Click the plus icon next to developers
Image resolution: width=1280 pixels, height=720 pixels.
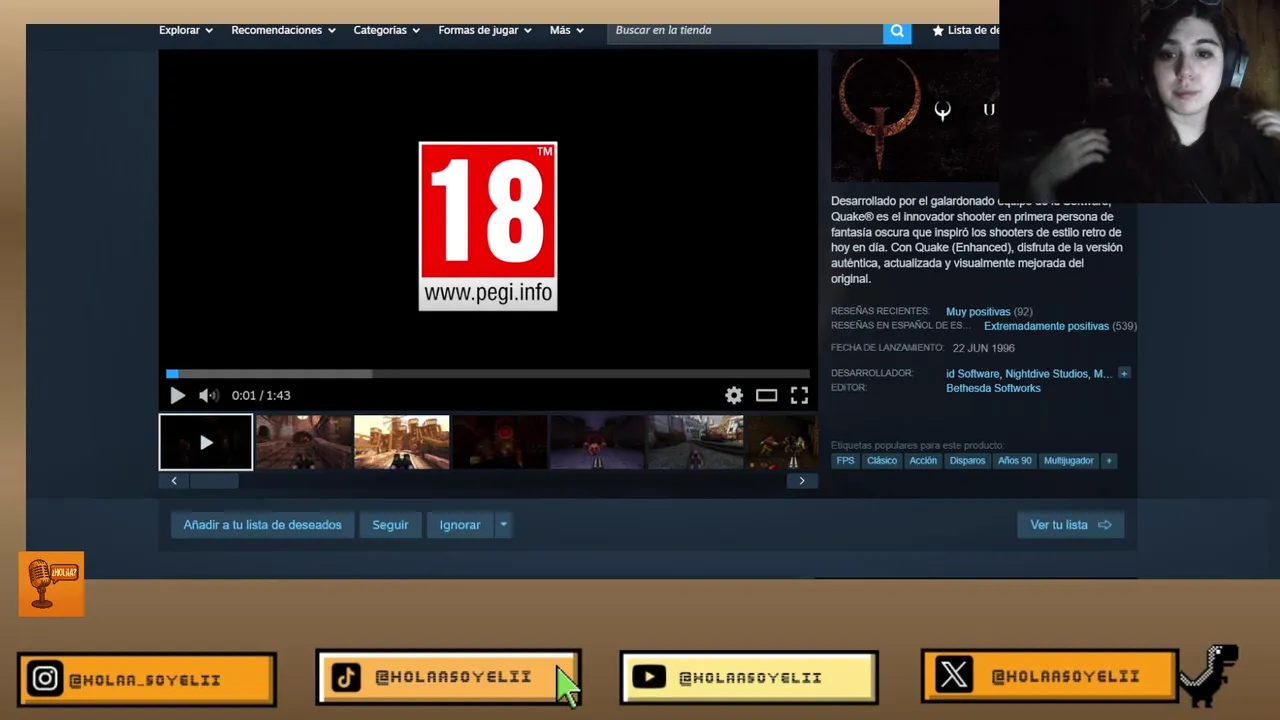[1124, 373]
